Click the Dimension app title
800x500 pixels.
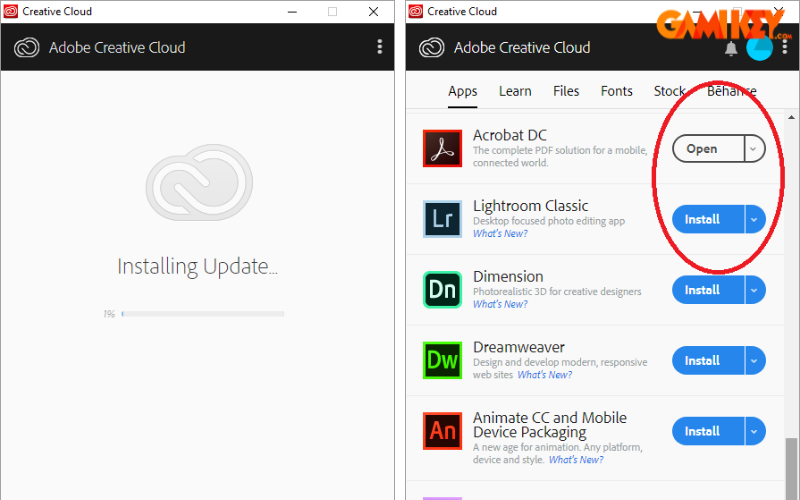(508, 277)
